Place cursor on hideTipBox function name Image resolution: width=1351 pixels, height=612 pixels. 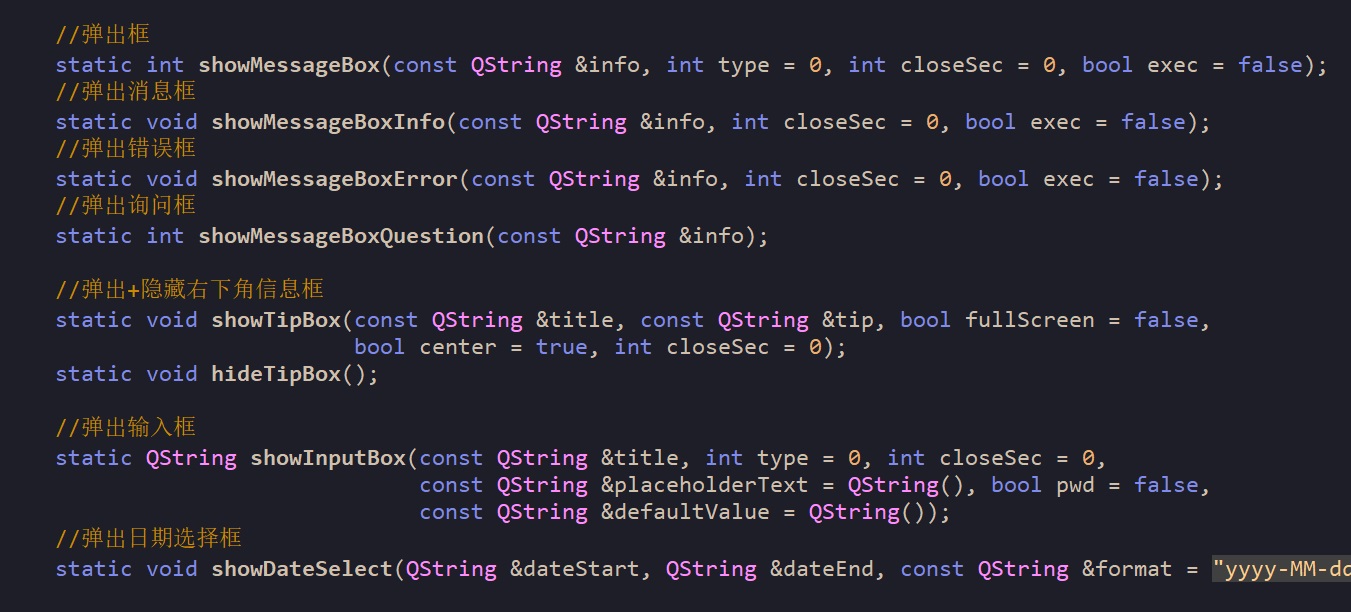coord(276,374)
